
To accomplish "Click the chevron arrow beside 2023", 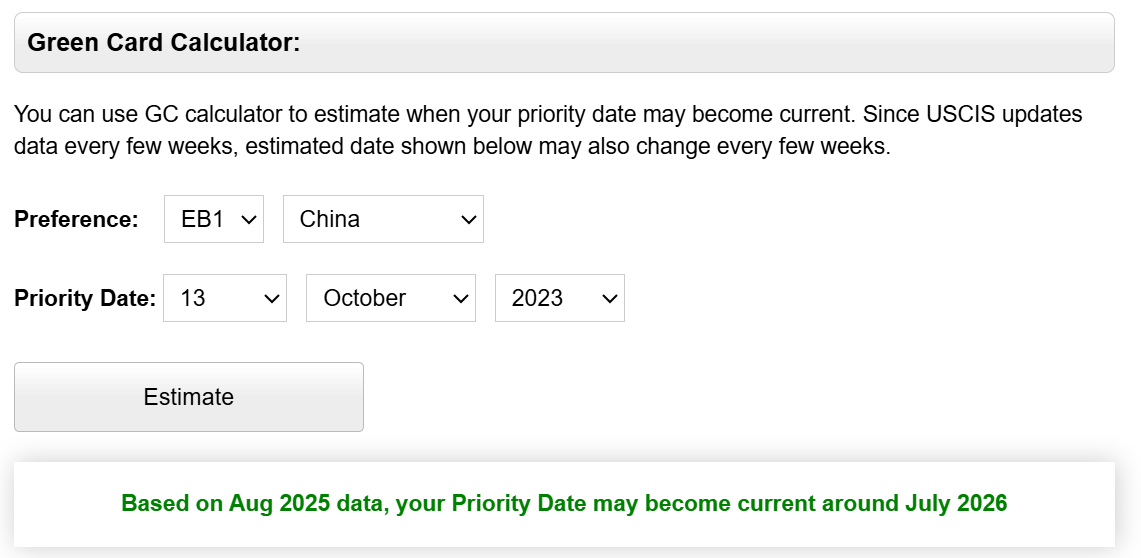I will pyautogui.click(x=608, y=299).
